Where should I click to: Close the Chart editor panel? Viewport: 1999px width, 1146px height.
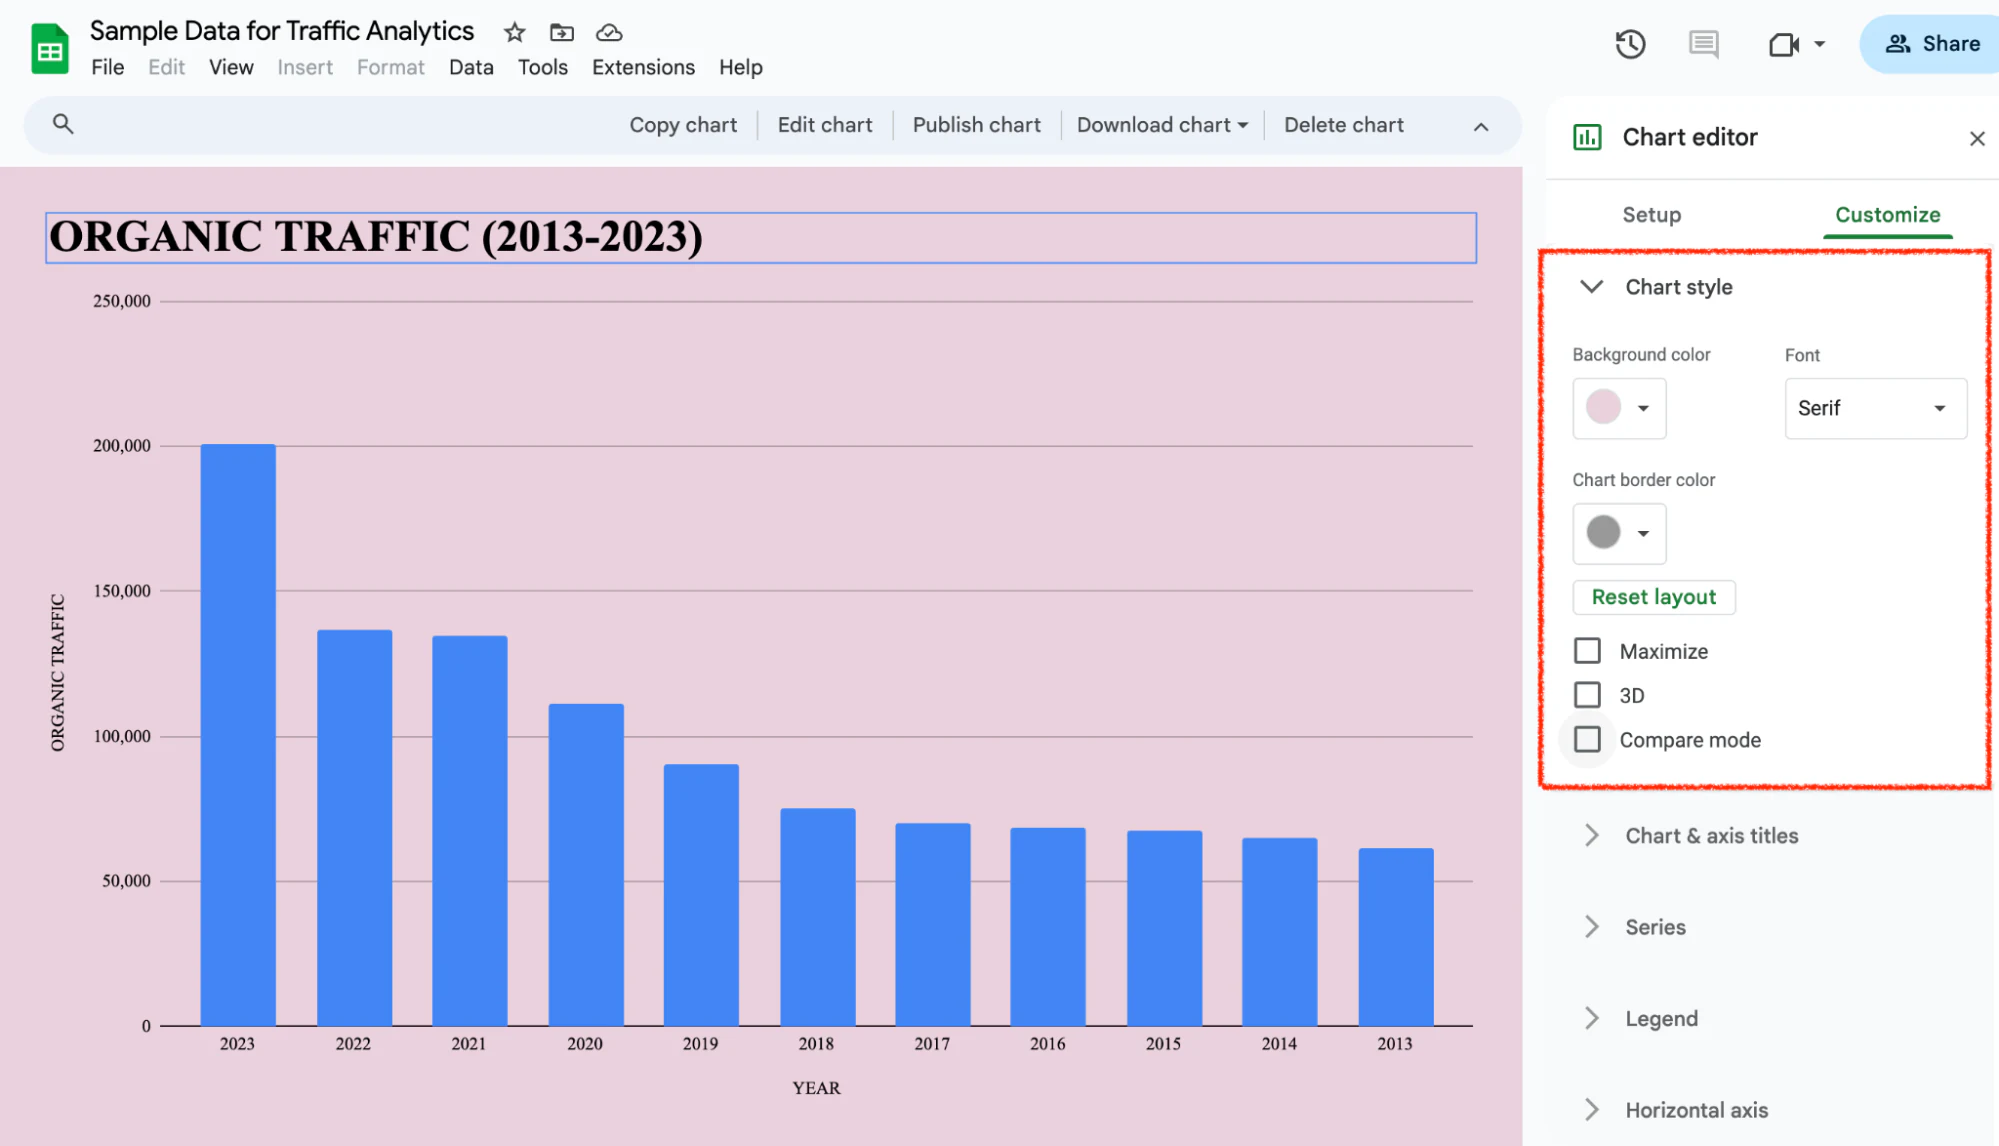tap(1977, 138)
